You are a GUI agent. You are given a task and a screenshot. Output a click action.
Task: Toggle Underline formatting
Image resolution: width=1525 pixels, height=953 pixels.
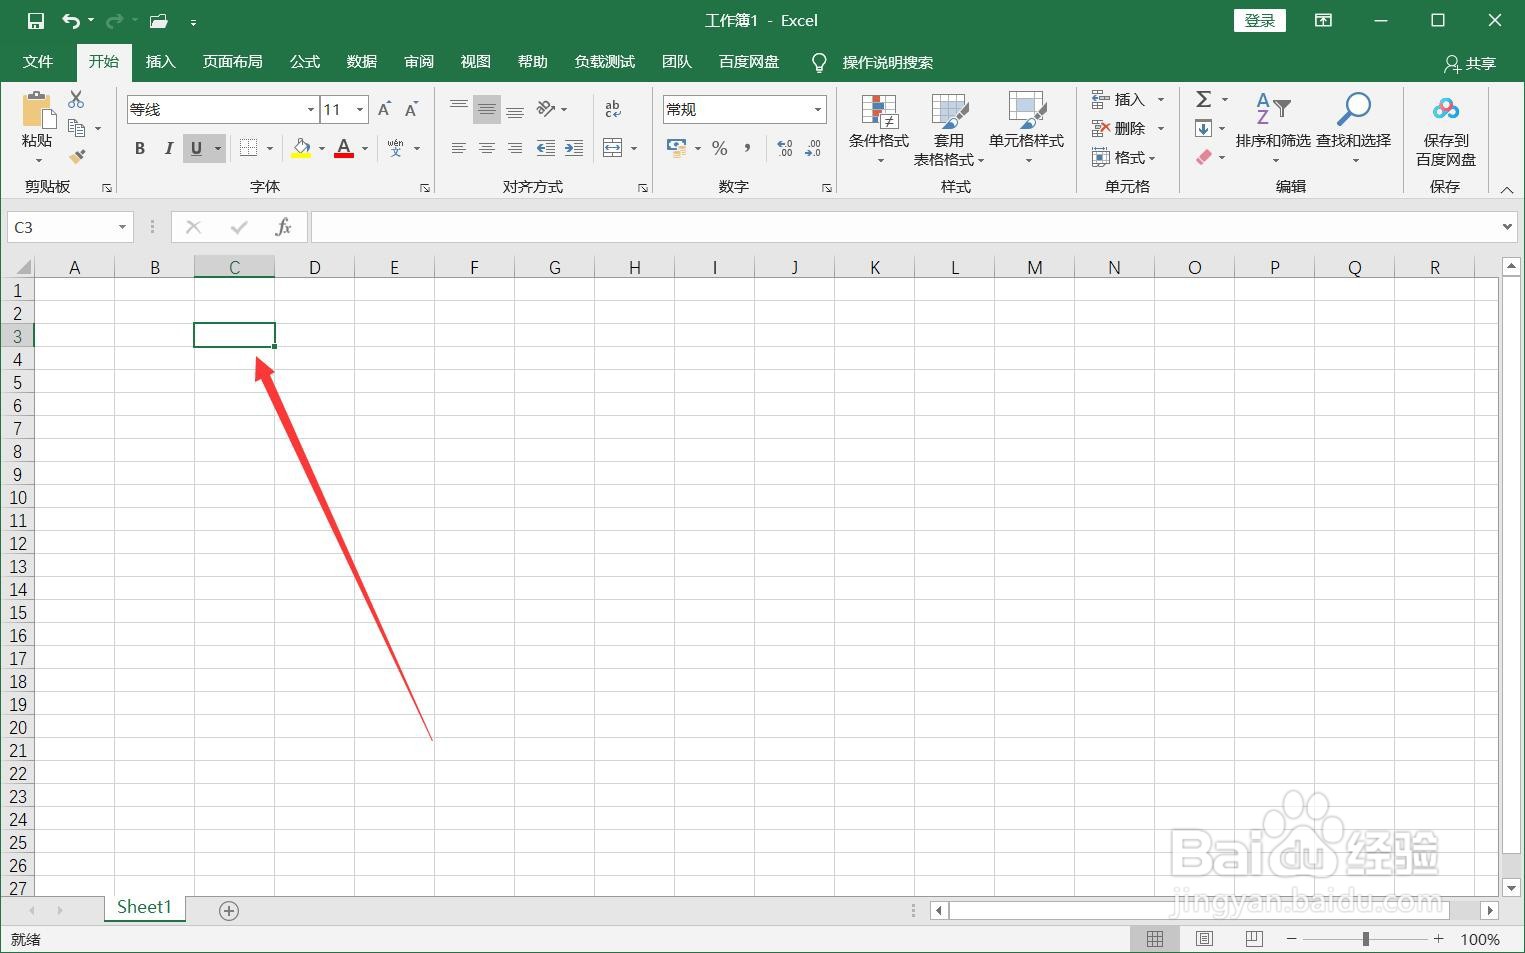click(x=196, y=148)
